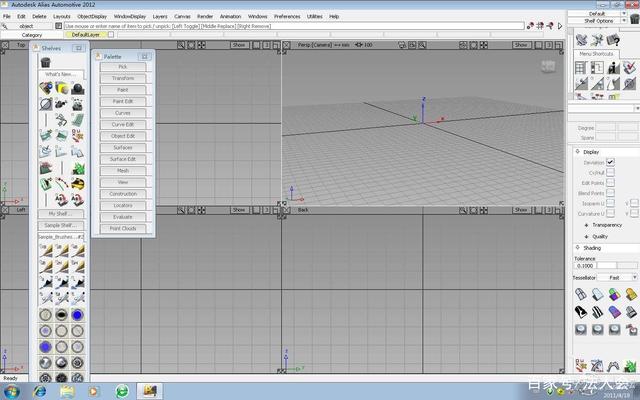Image resolution: width=640 pixels, height=400 pixels.
Task: Check the Curvature U checkbox
Action: point(610,213)
